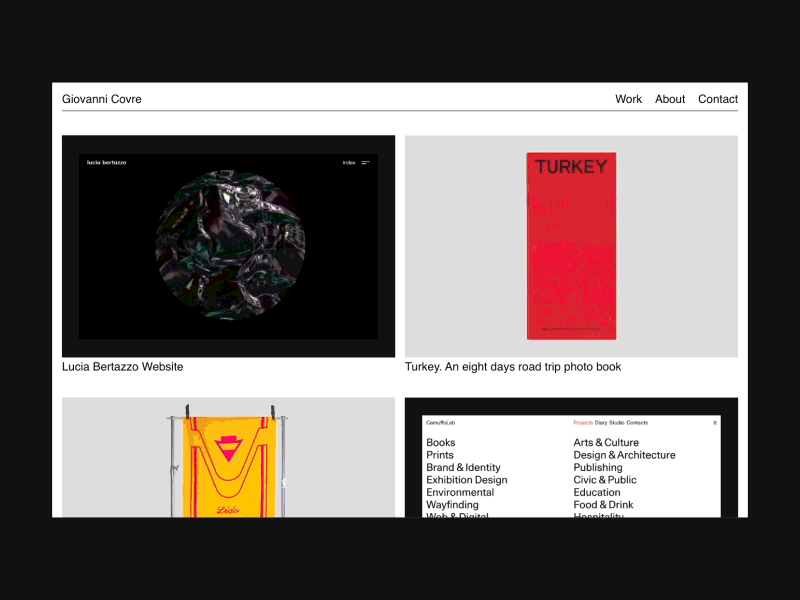Click the abstract metallic circle image
This screenshot has height=600, width=800.
click(x=230, y=245)
